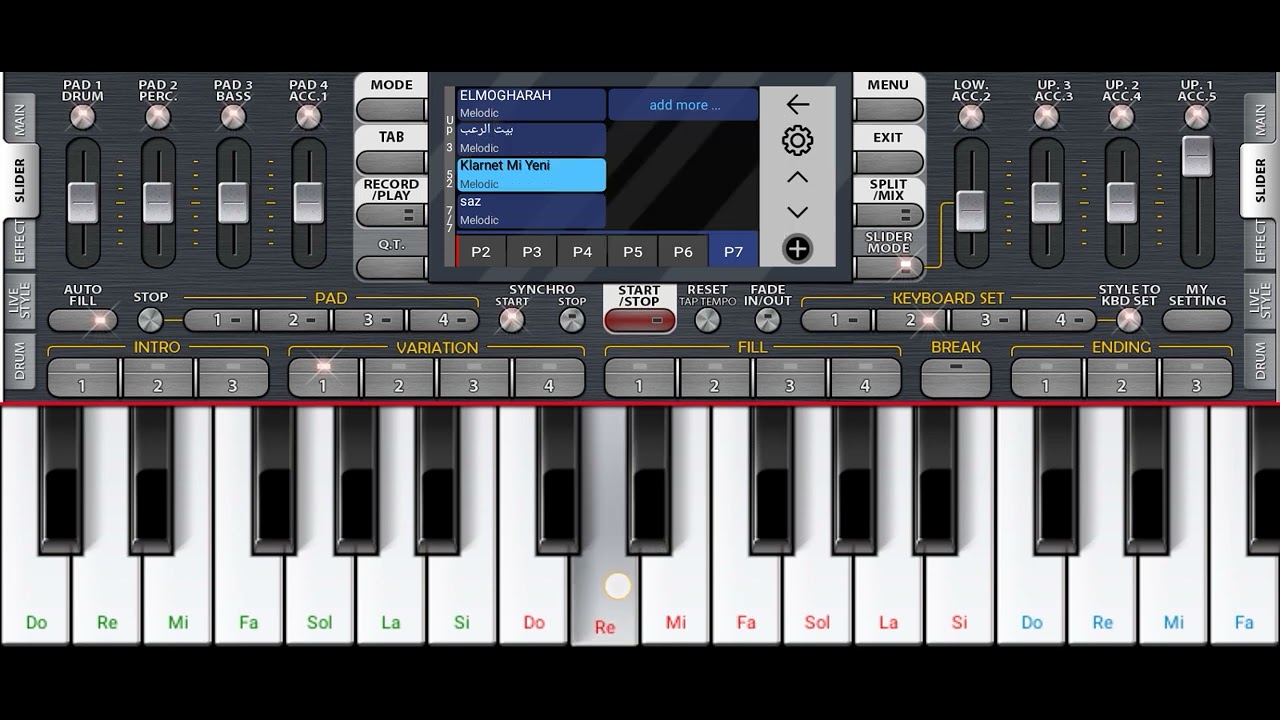Click the round plus icon in display
The image size is (1280, 720).
click(x=797, y=249)
